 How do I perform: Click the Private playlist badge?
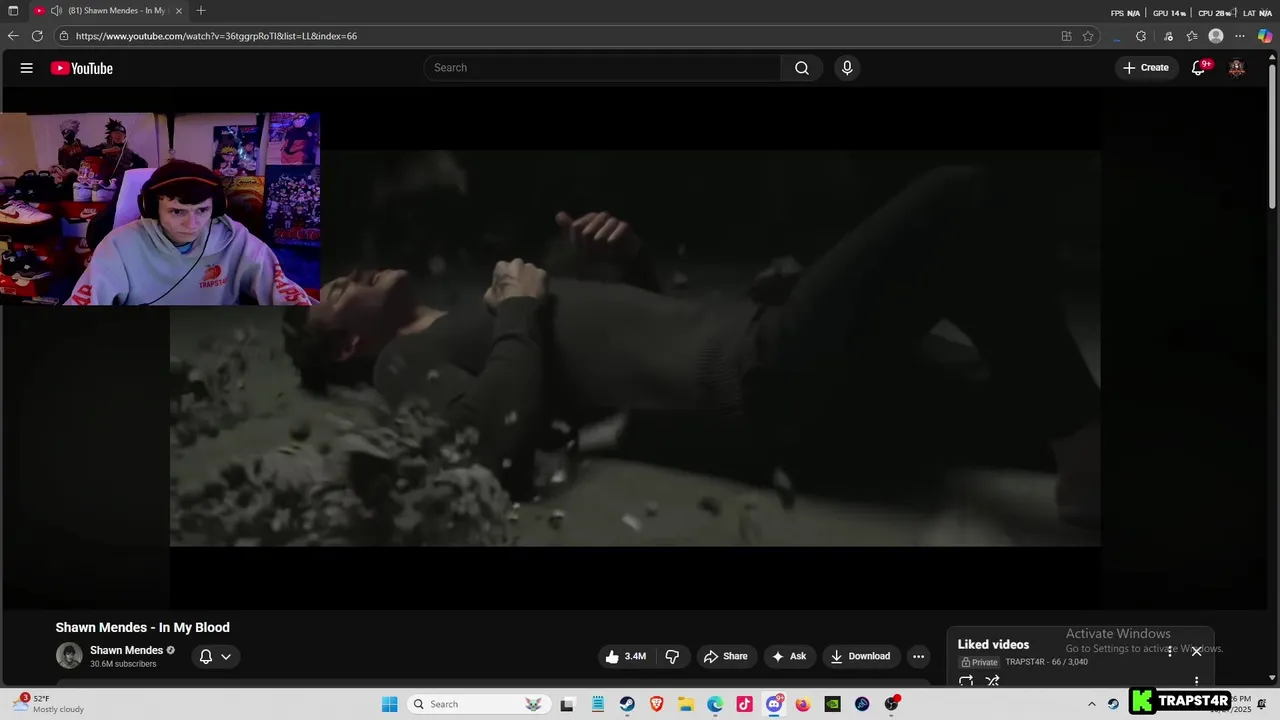(x=980, y=662)
